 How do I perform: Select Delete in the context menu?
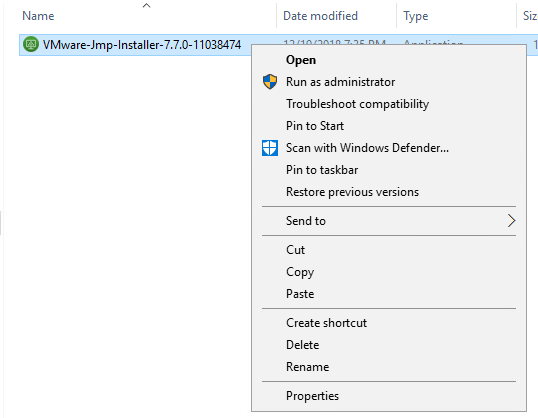point(389,345)
